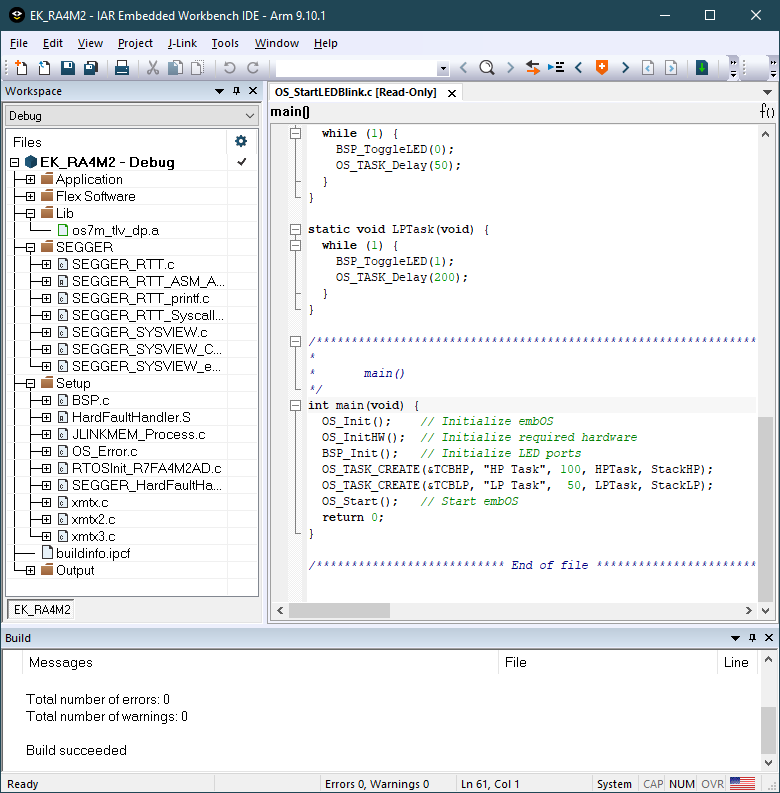
Task: Click the Print icon in the toolbar
Action: [121, 68]
